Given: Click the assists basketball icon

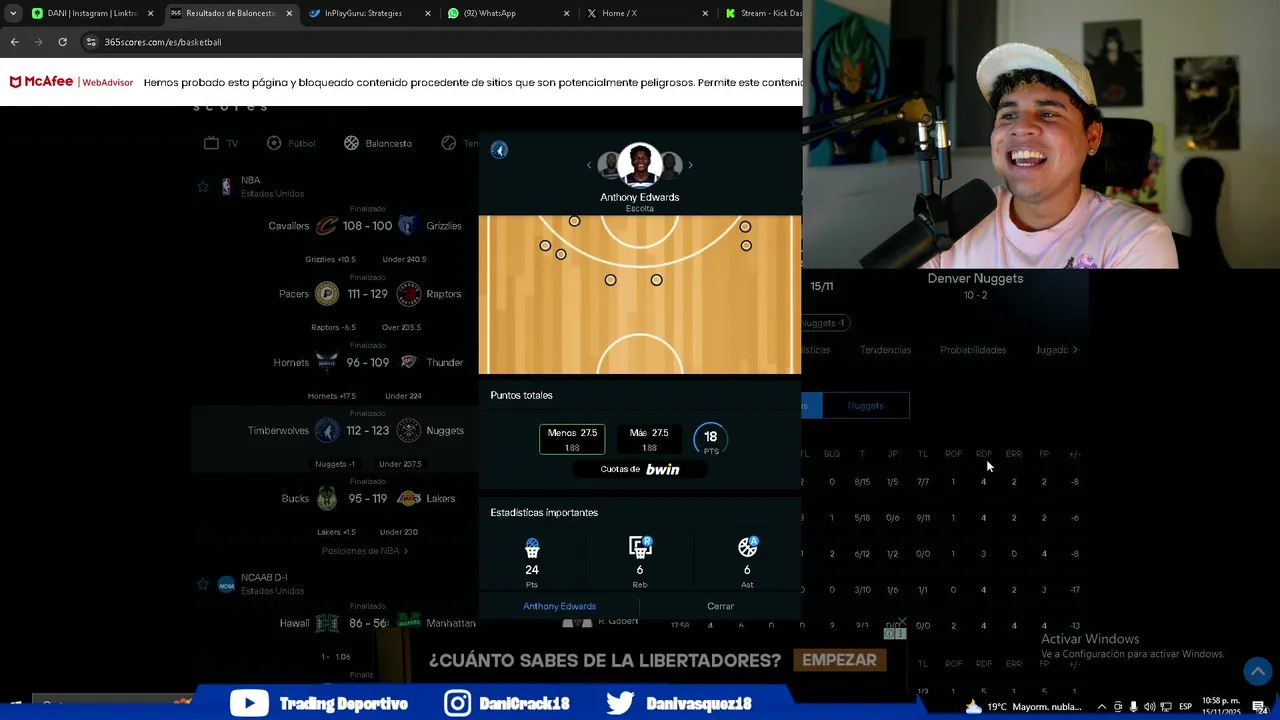Looking at the screenshot, I should 747,547.
